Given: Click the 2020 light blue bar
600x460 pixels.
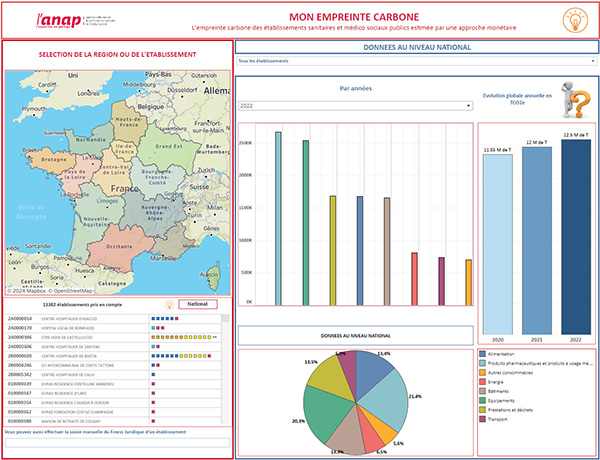Looking at the screenshot, I should pos(497,244).
